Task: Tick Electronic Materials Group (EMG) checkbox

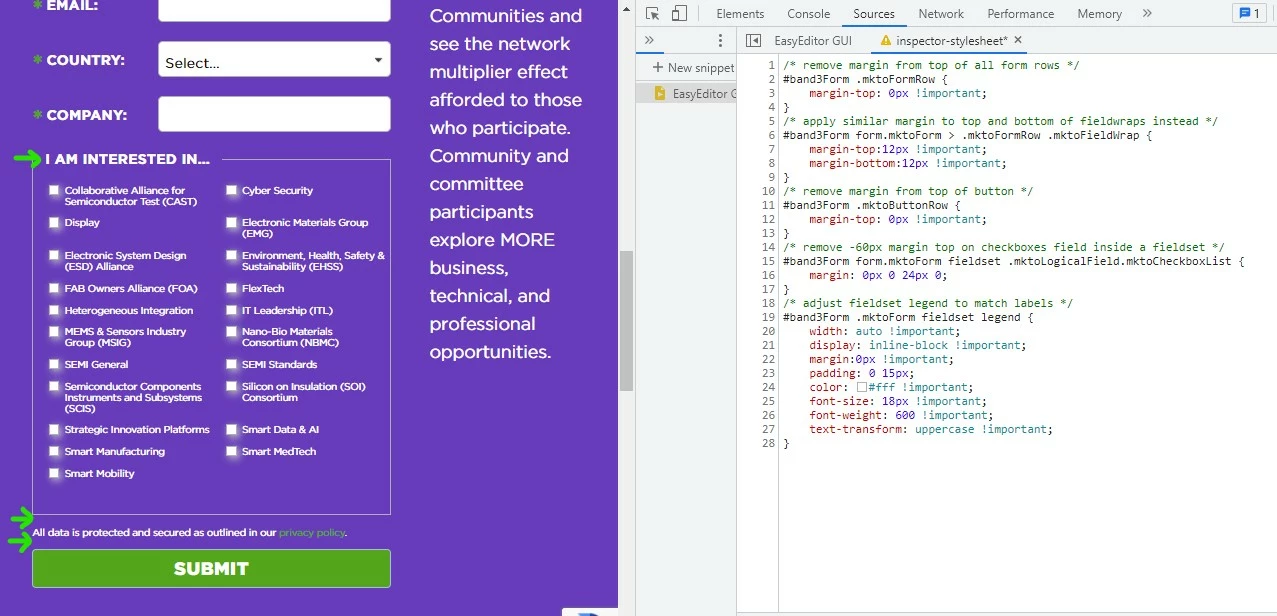Action: pos(231,222)
